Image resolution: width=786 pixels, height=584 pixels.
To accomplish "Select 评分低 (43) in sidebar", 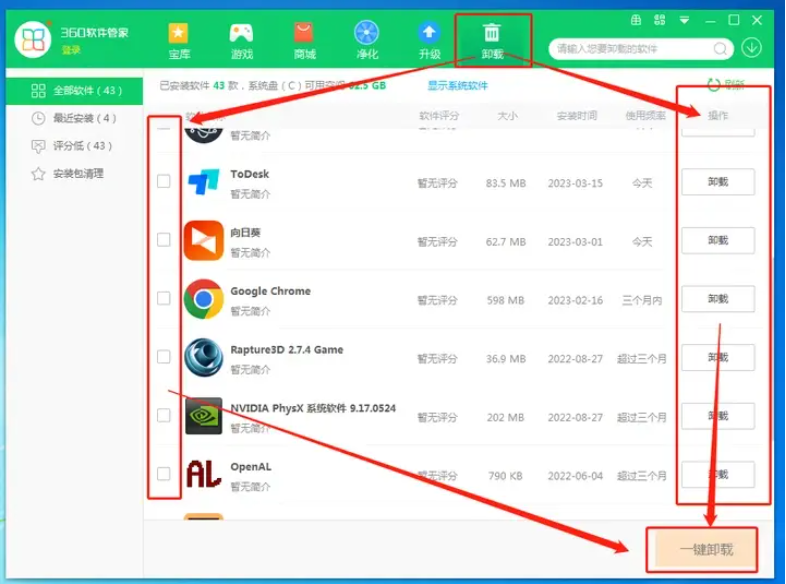I will (x=74, y=146).
